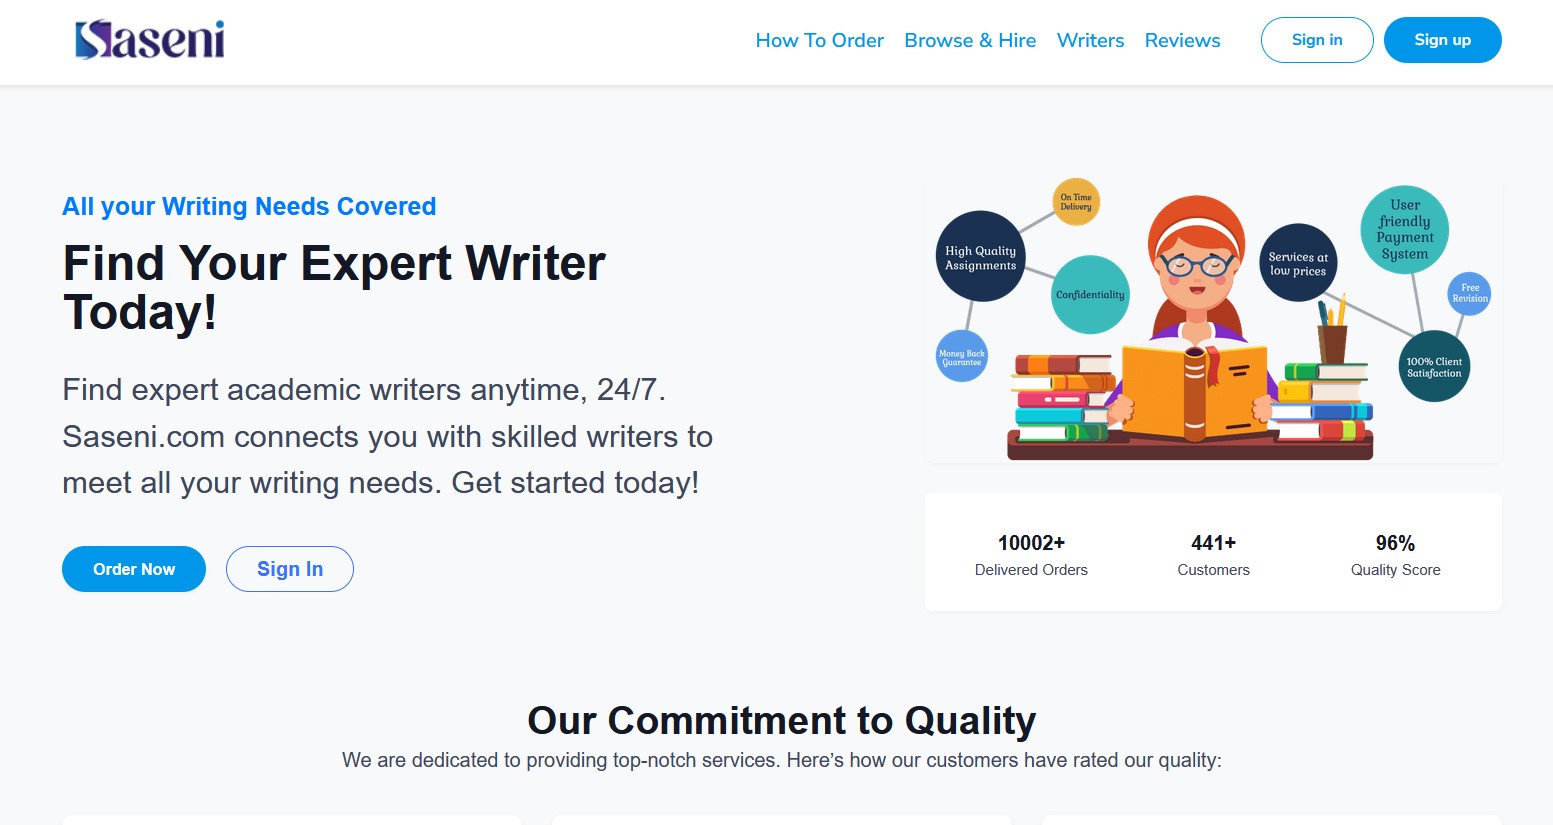This screenshot has width=1553, height=825.
Task: Click the Services at low prices circle
Action: click(1298, 263)
